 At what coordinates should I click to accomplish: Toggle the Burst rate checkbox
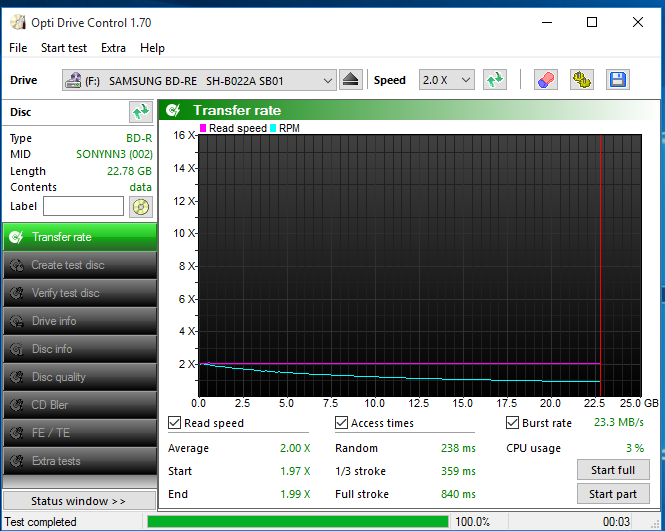point(512,423)
